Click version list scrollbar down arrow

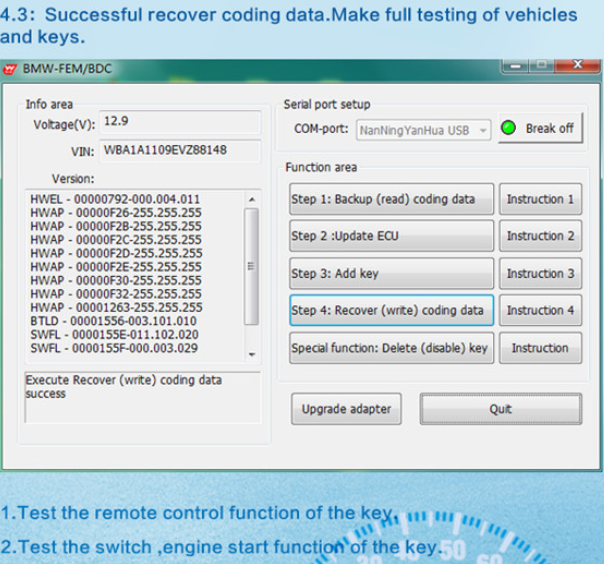(252, 354)
